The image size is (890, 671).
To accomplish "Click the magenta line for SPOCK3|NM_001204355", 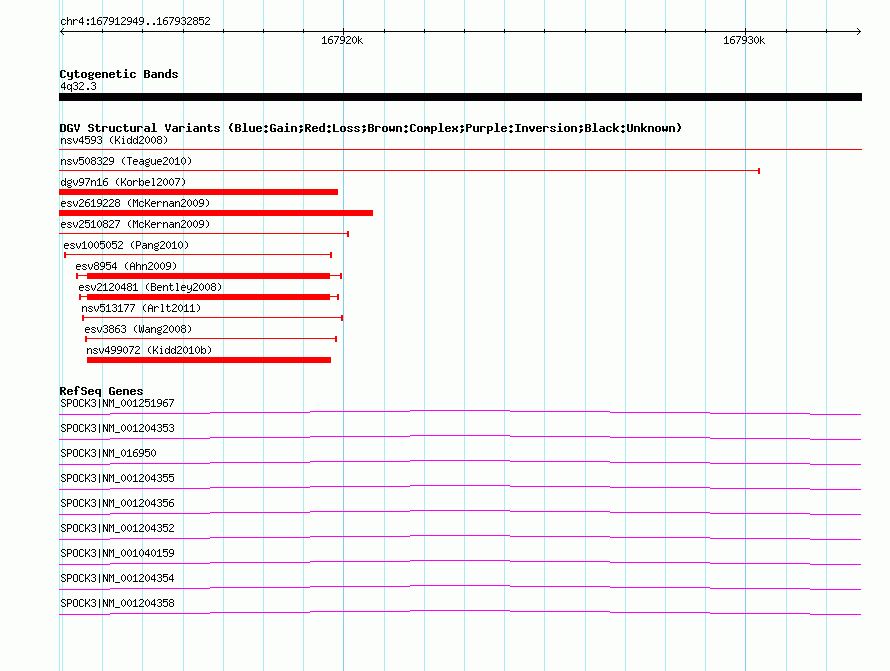I will point(460,487).
